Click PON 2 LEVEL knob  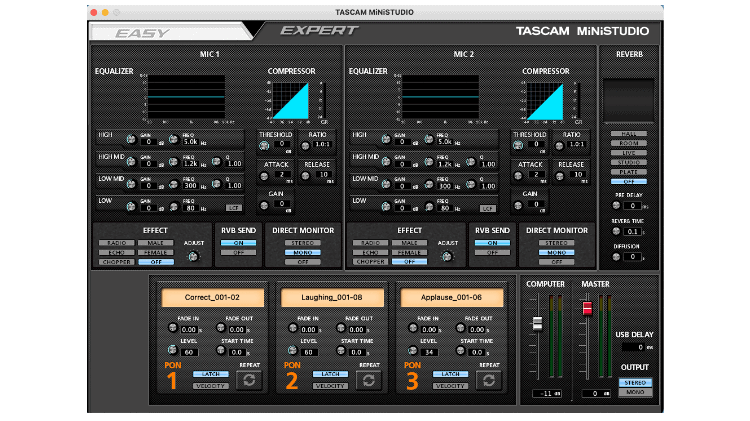click(292, 350)
